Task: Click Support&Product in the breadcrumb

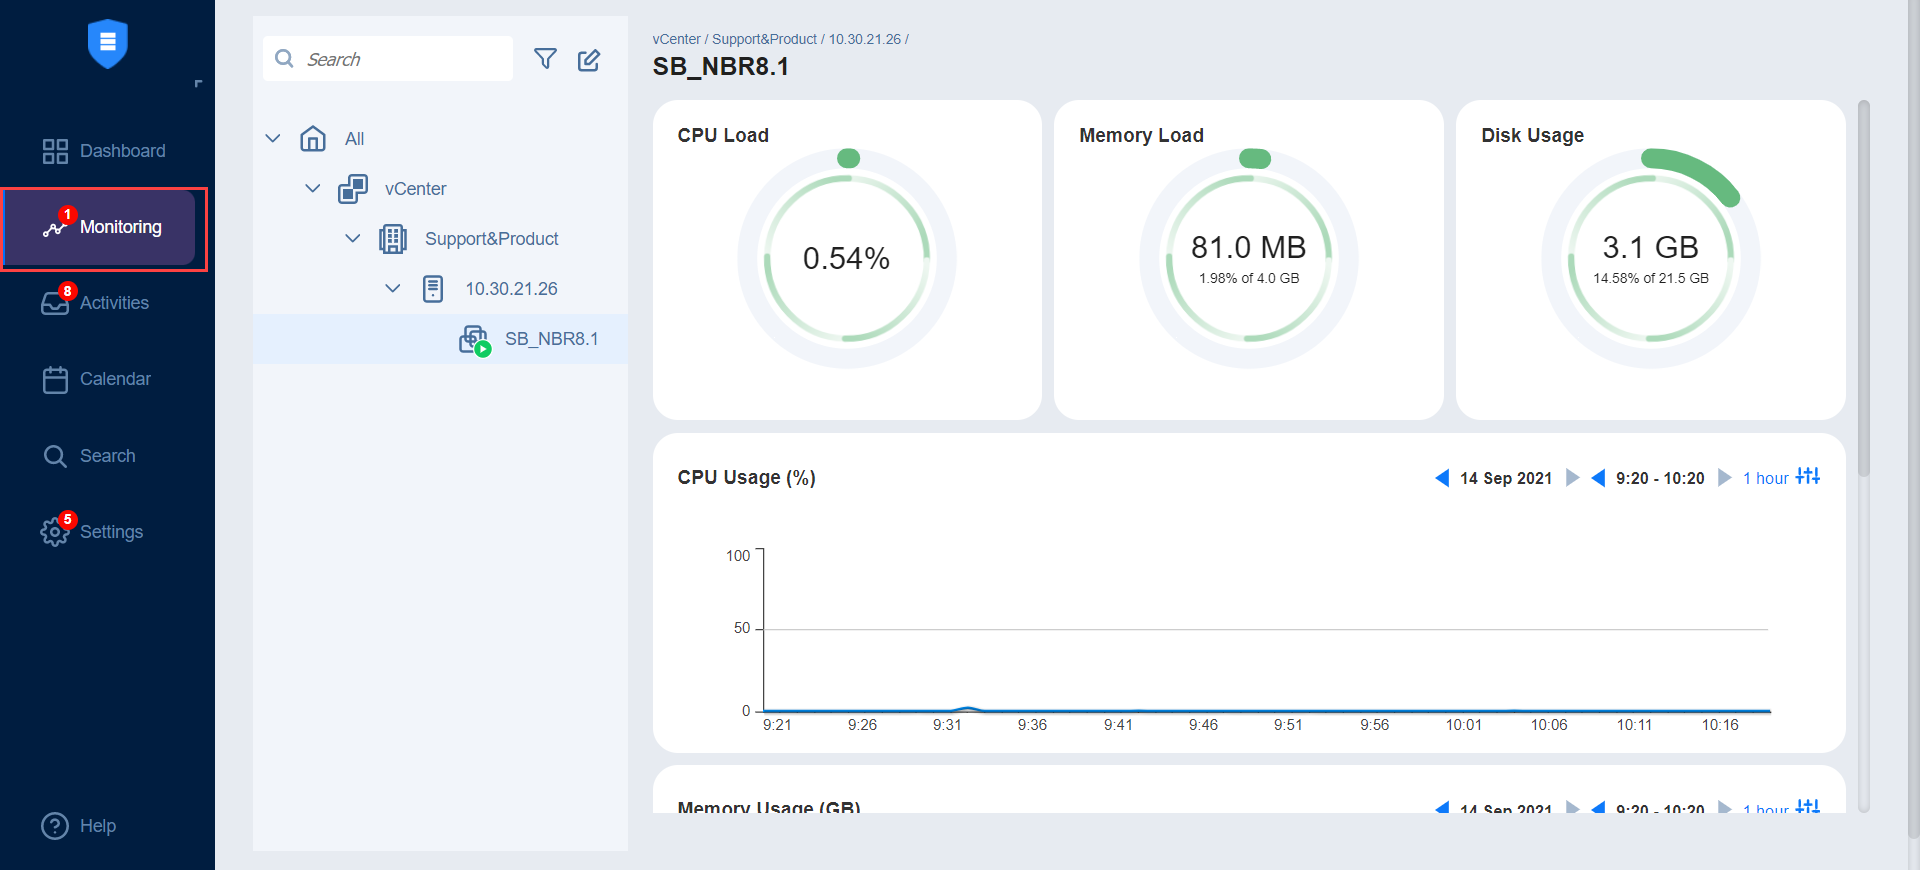Action: (x=764, y=39)
